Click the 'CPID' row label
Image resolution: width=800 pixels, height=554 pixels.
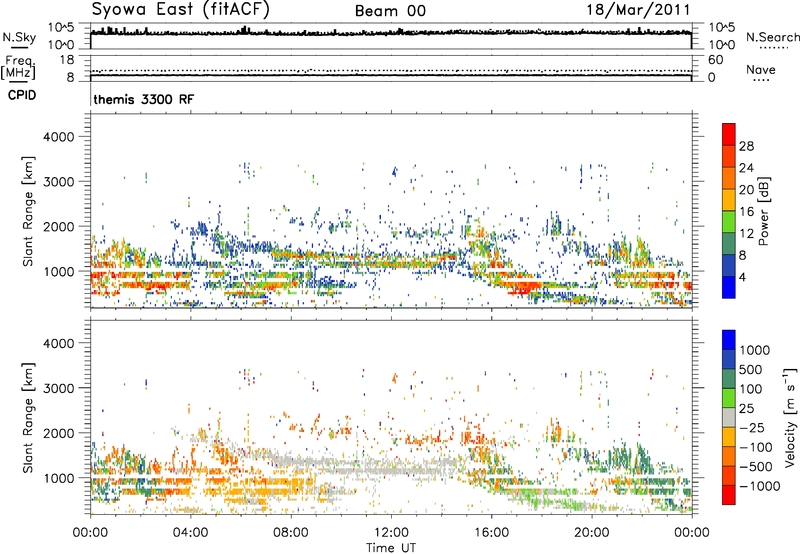coord(22,95)
